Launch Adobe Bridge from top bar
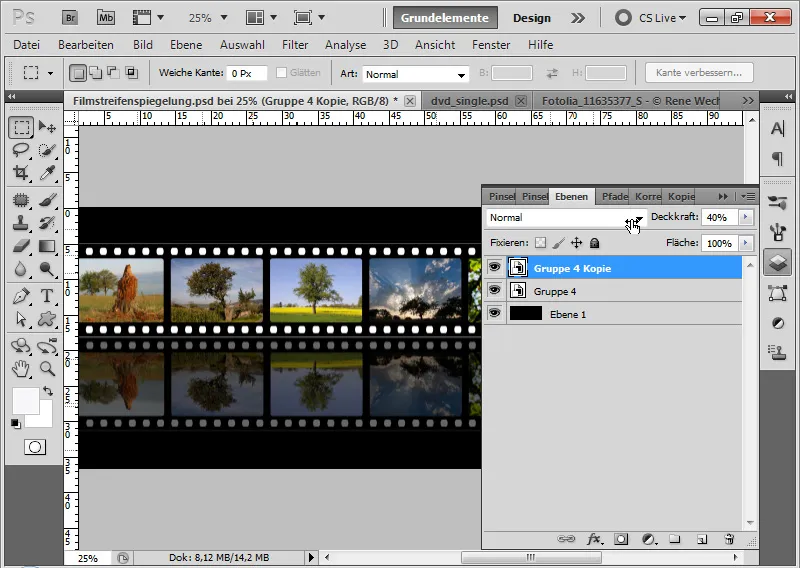The height and width of the screenshot is (568, 800). (70, 18)
